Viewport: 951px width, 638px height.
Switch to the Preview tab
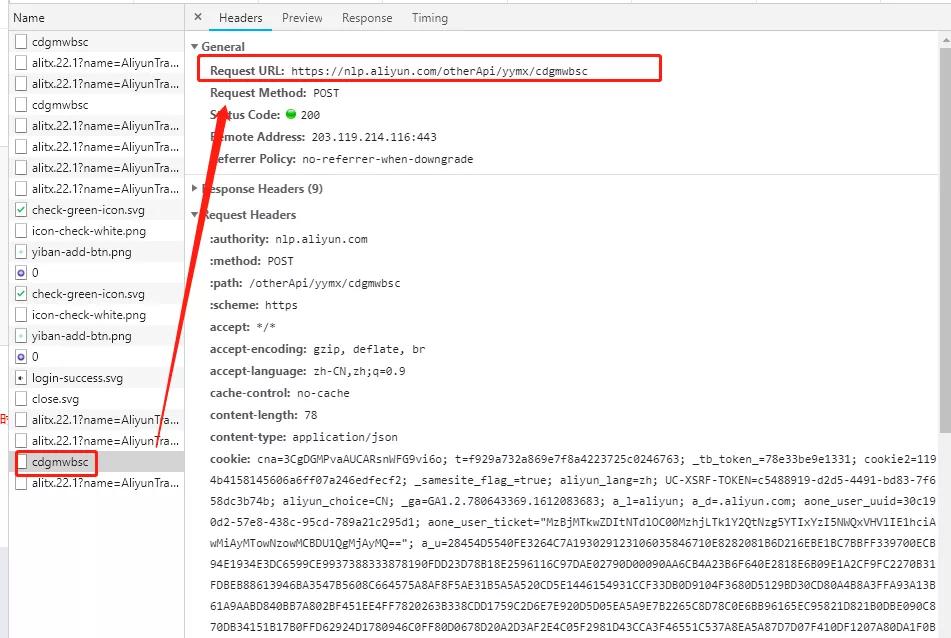(302, 18)
